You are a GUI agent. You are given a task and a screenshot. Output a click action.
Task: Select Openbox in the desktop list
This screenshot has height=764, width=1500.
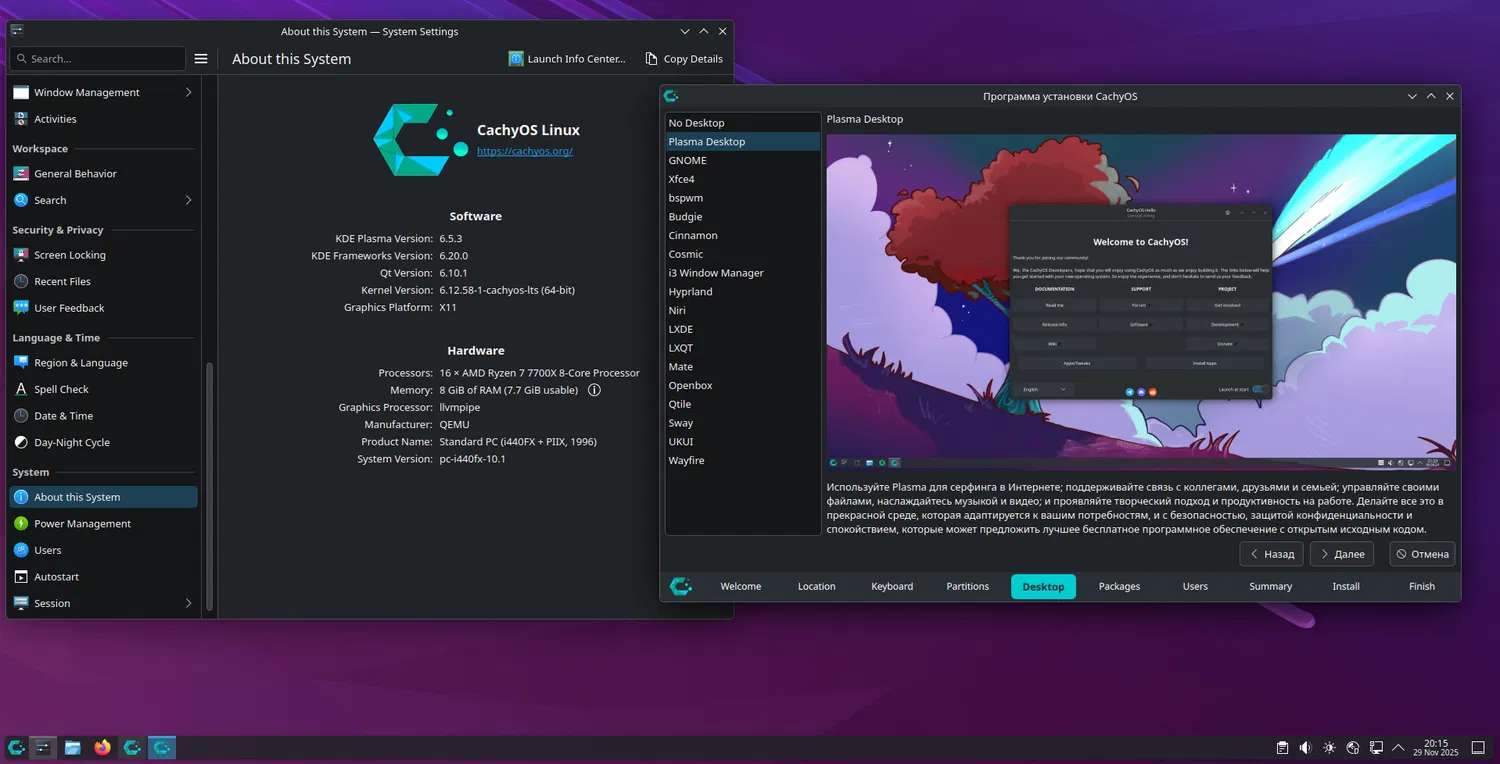pyautogui.click(x=743, y=385)
